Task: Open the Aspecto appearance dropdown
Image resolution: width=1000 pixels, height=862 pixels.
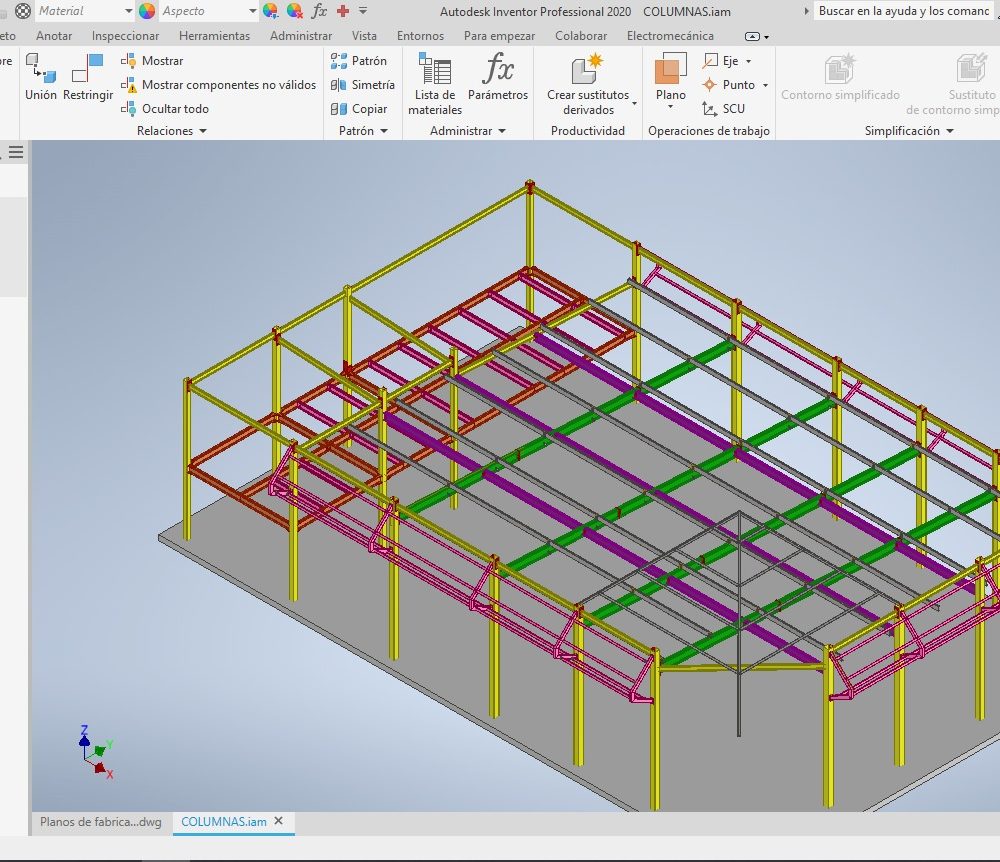Action: coord(251,11)
